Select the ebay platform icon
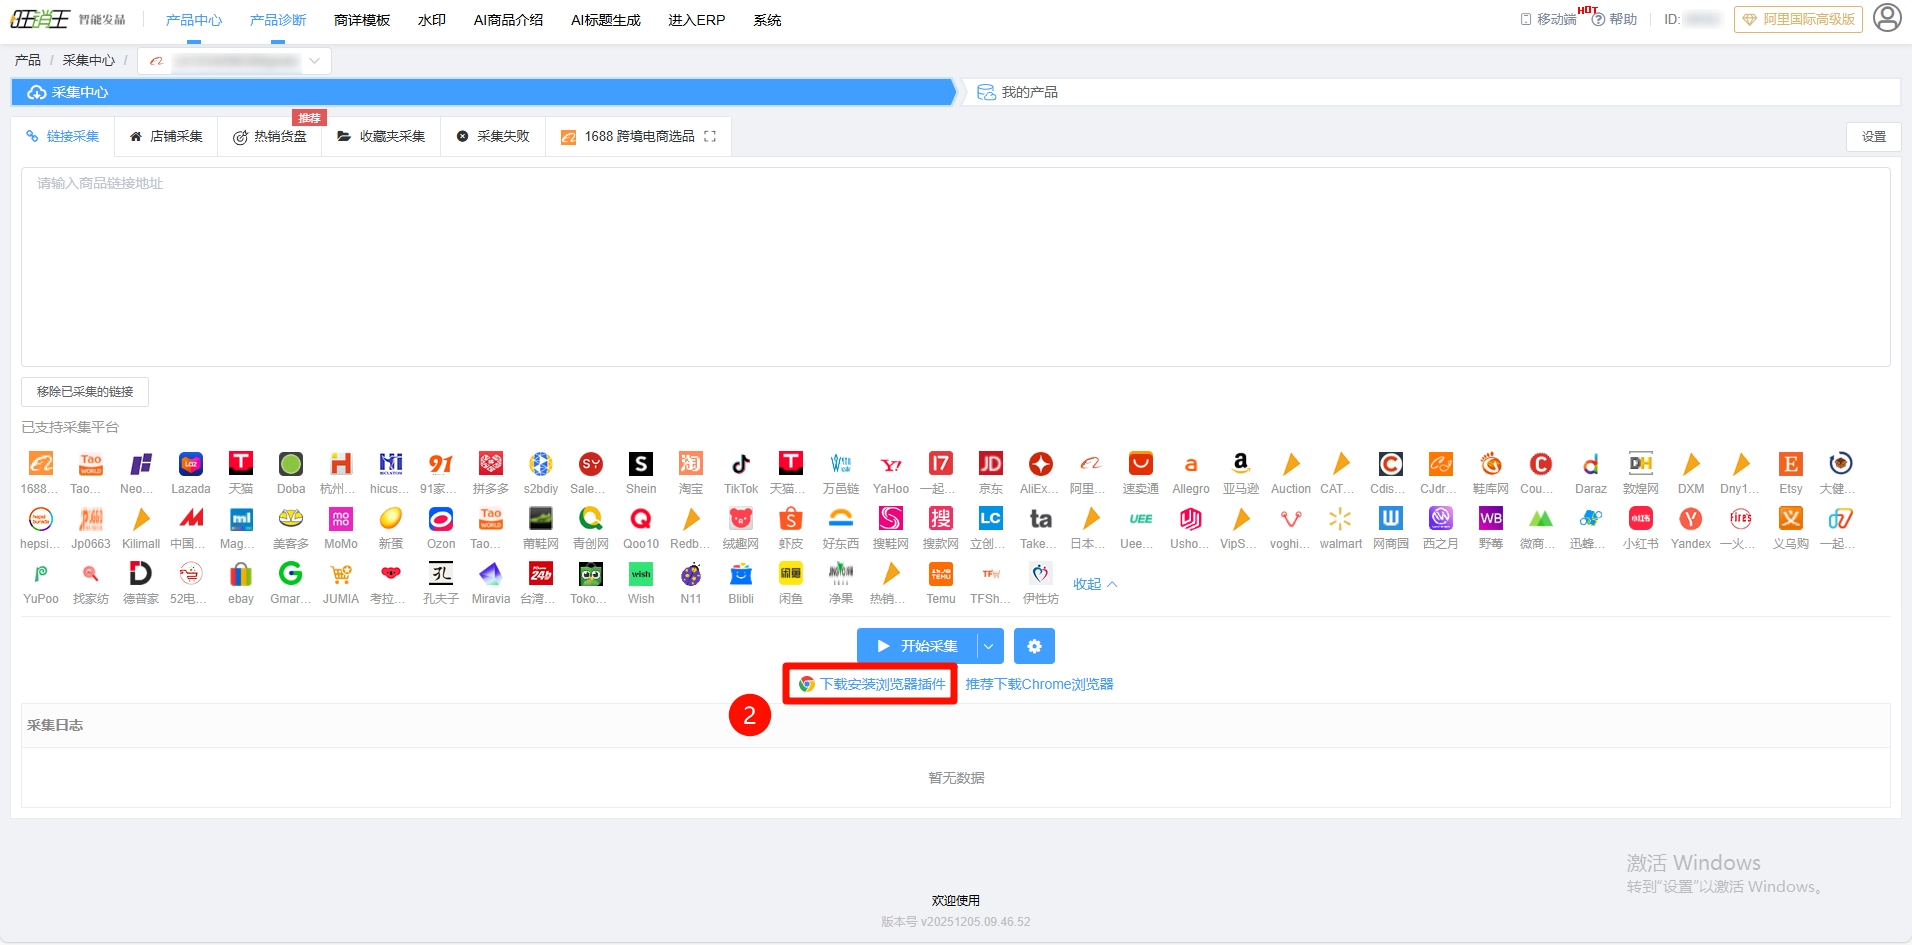Image resolution: width=1912 pixels, height=945 pixels. coord(240,575)
